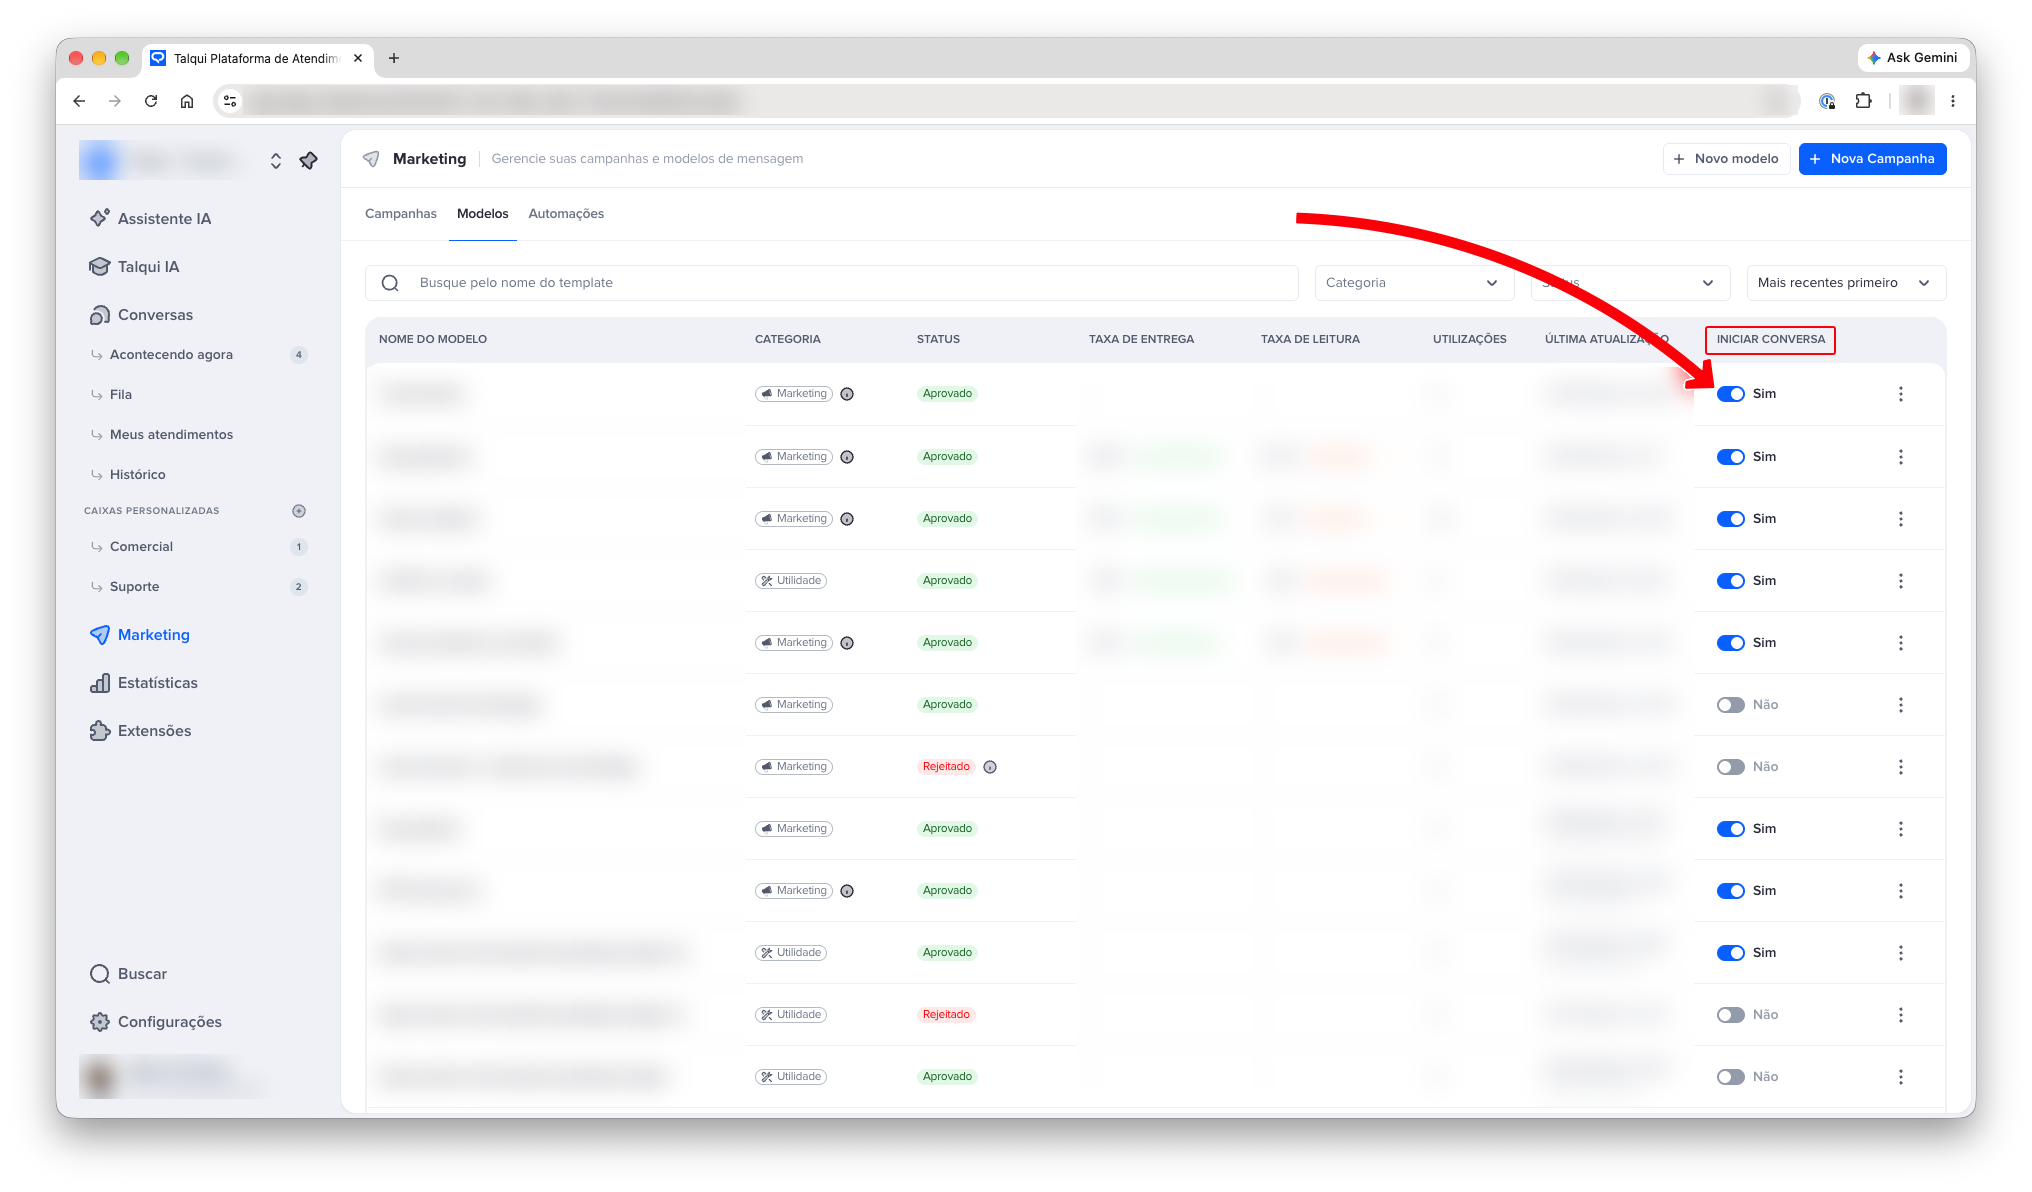Open Mais recentes primeiro sort dropdown
Screen dimensions: 2032x1192
[1846, 283]
